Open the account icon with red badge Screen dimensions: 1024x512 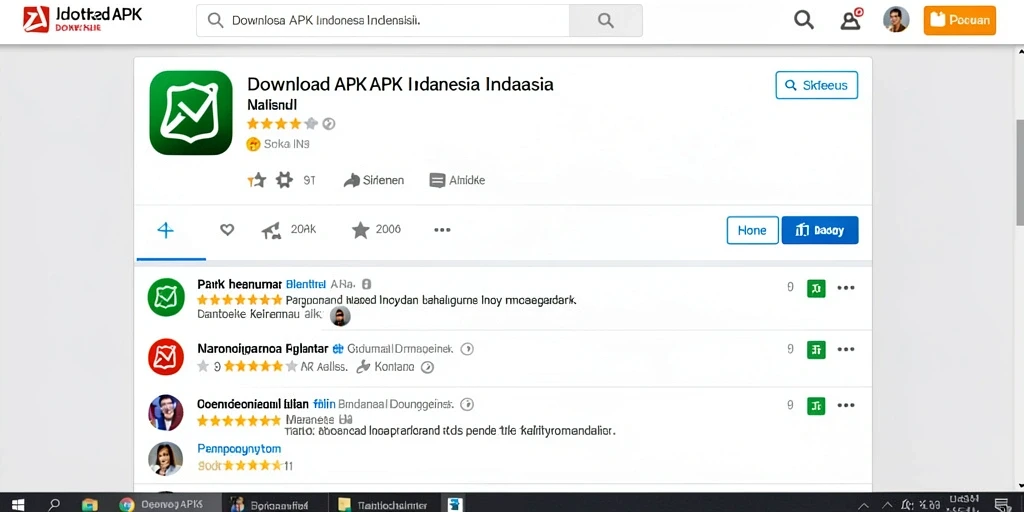(851, 20)
